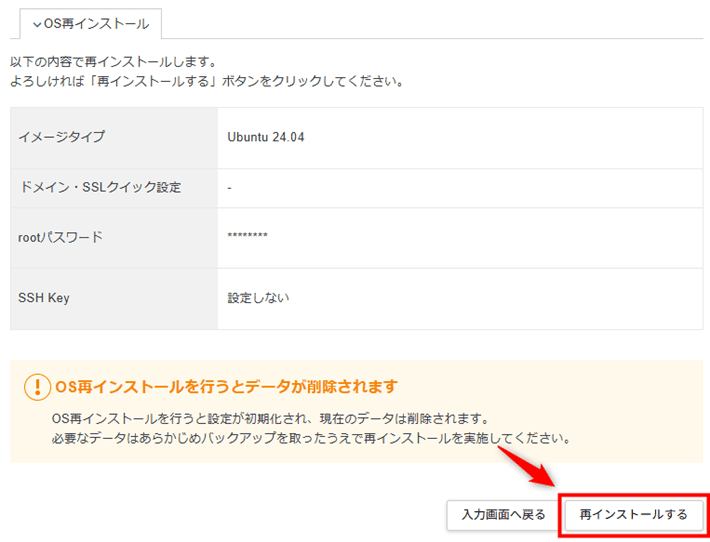Click the rootパスワード label
This screenshot has width=710, height=542.
coord(61,237)
